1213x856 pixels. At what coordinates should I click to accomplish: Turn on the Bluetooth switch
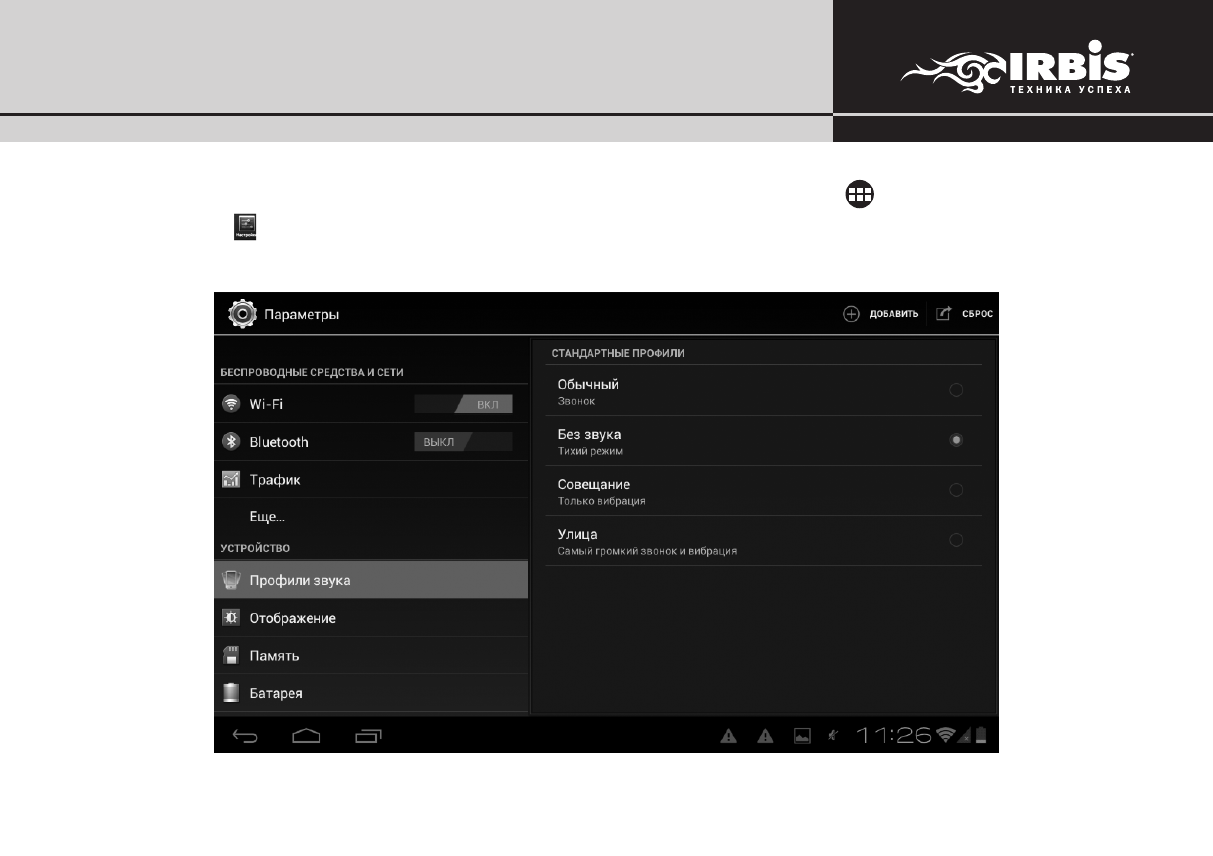pos(464,442)
